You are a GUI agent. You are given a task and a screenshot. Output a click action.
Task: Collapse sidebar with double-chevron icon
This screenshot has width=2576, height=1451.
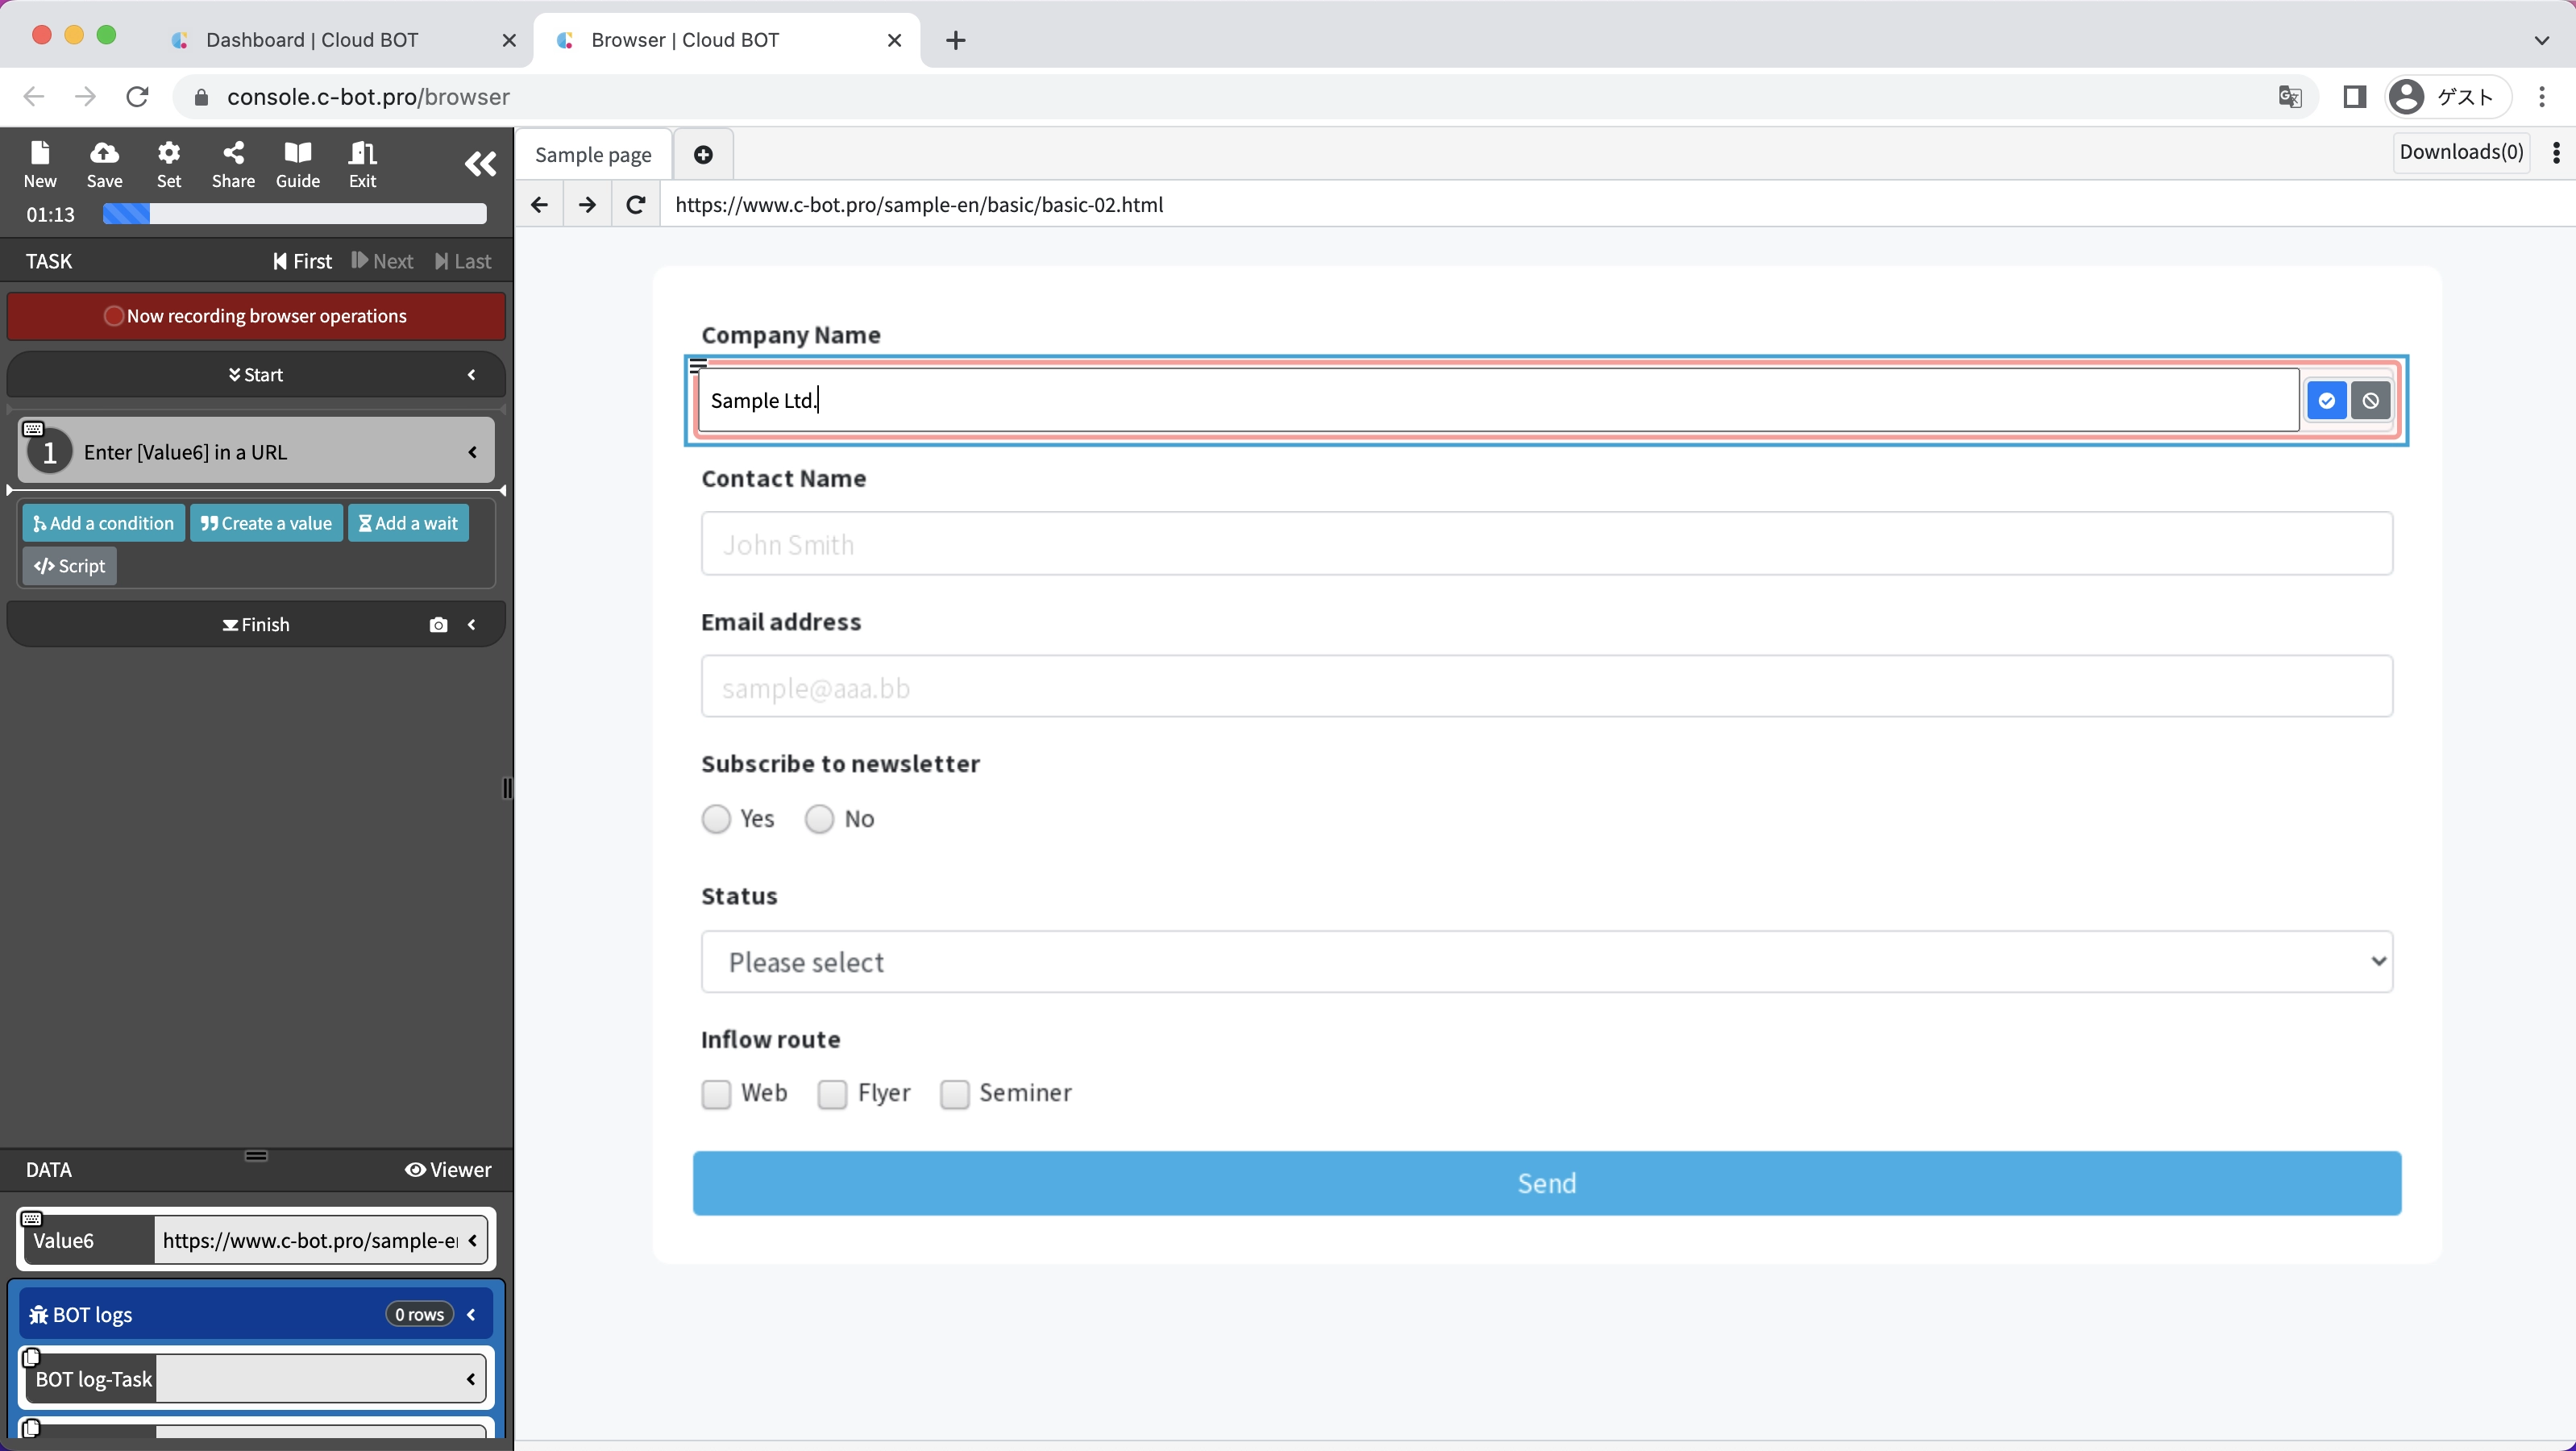pos(480,164)
